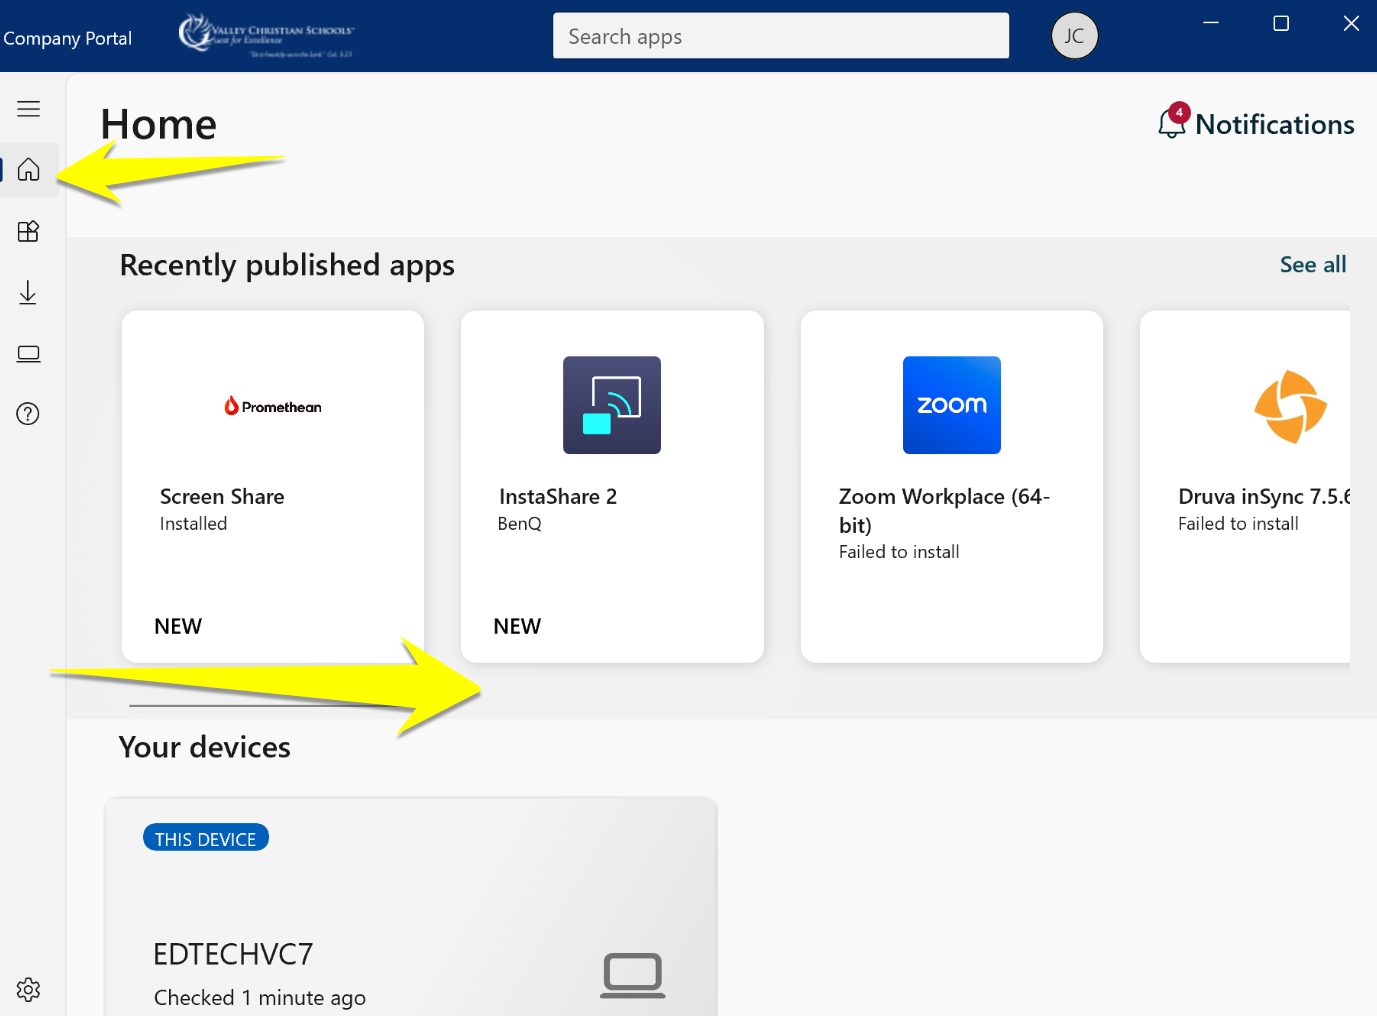The image size is (1377, 1016).
Task: Open the JC profile account menu
Action: point(1074,35)
